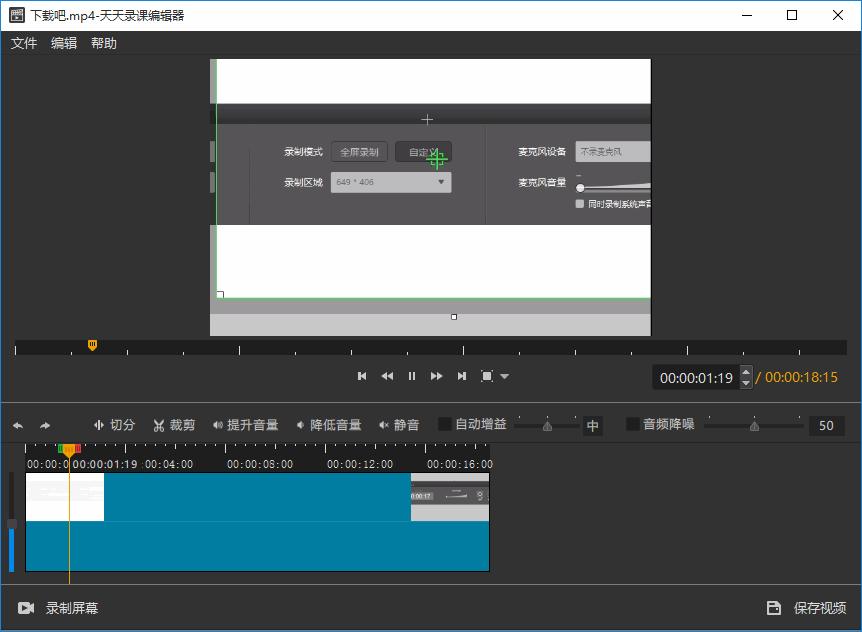This screenshot has height=632, width=862.
Task: Expand the fullscreen options dropdown arrow
Action: click(x=505, y=377)
